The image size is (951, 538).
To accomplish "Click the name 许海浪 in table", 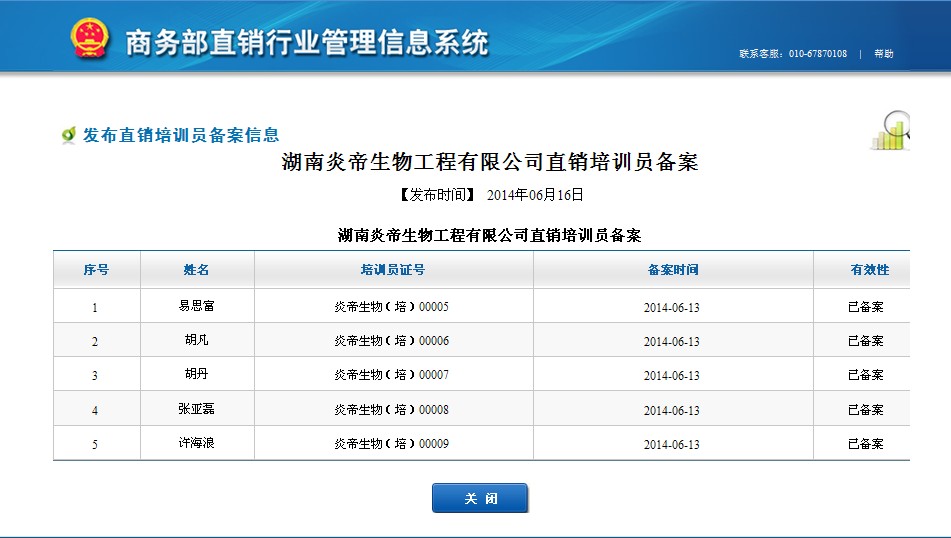I will click(196, 443).
